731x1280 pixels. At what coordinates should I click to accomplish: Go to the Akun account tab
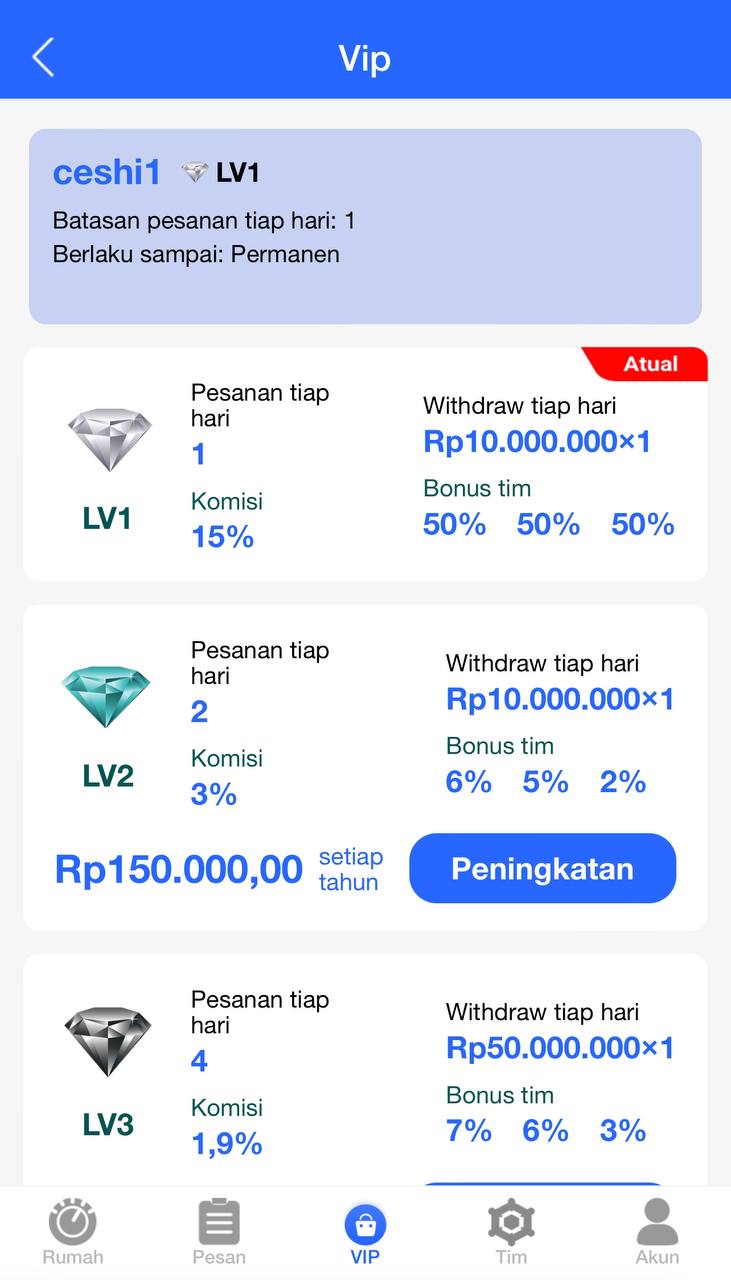click(657, 1231)
